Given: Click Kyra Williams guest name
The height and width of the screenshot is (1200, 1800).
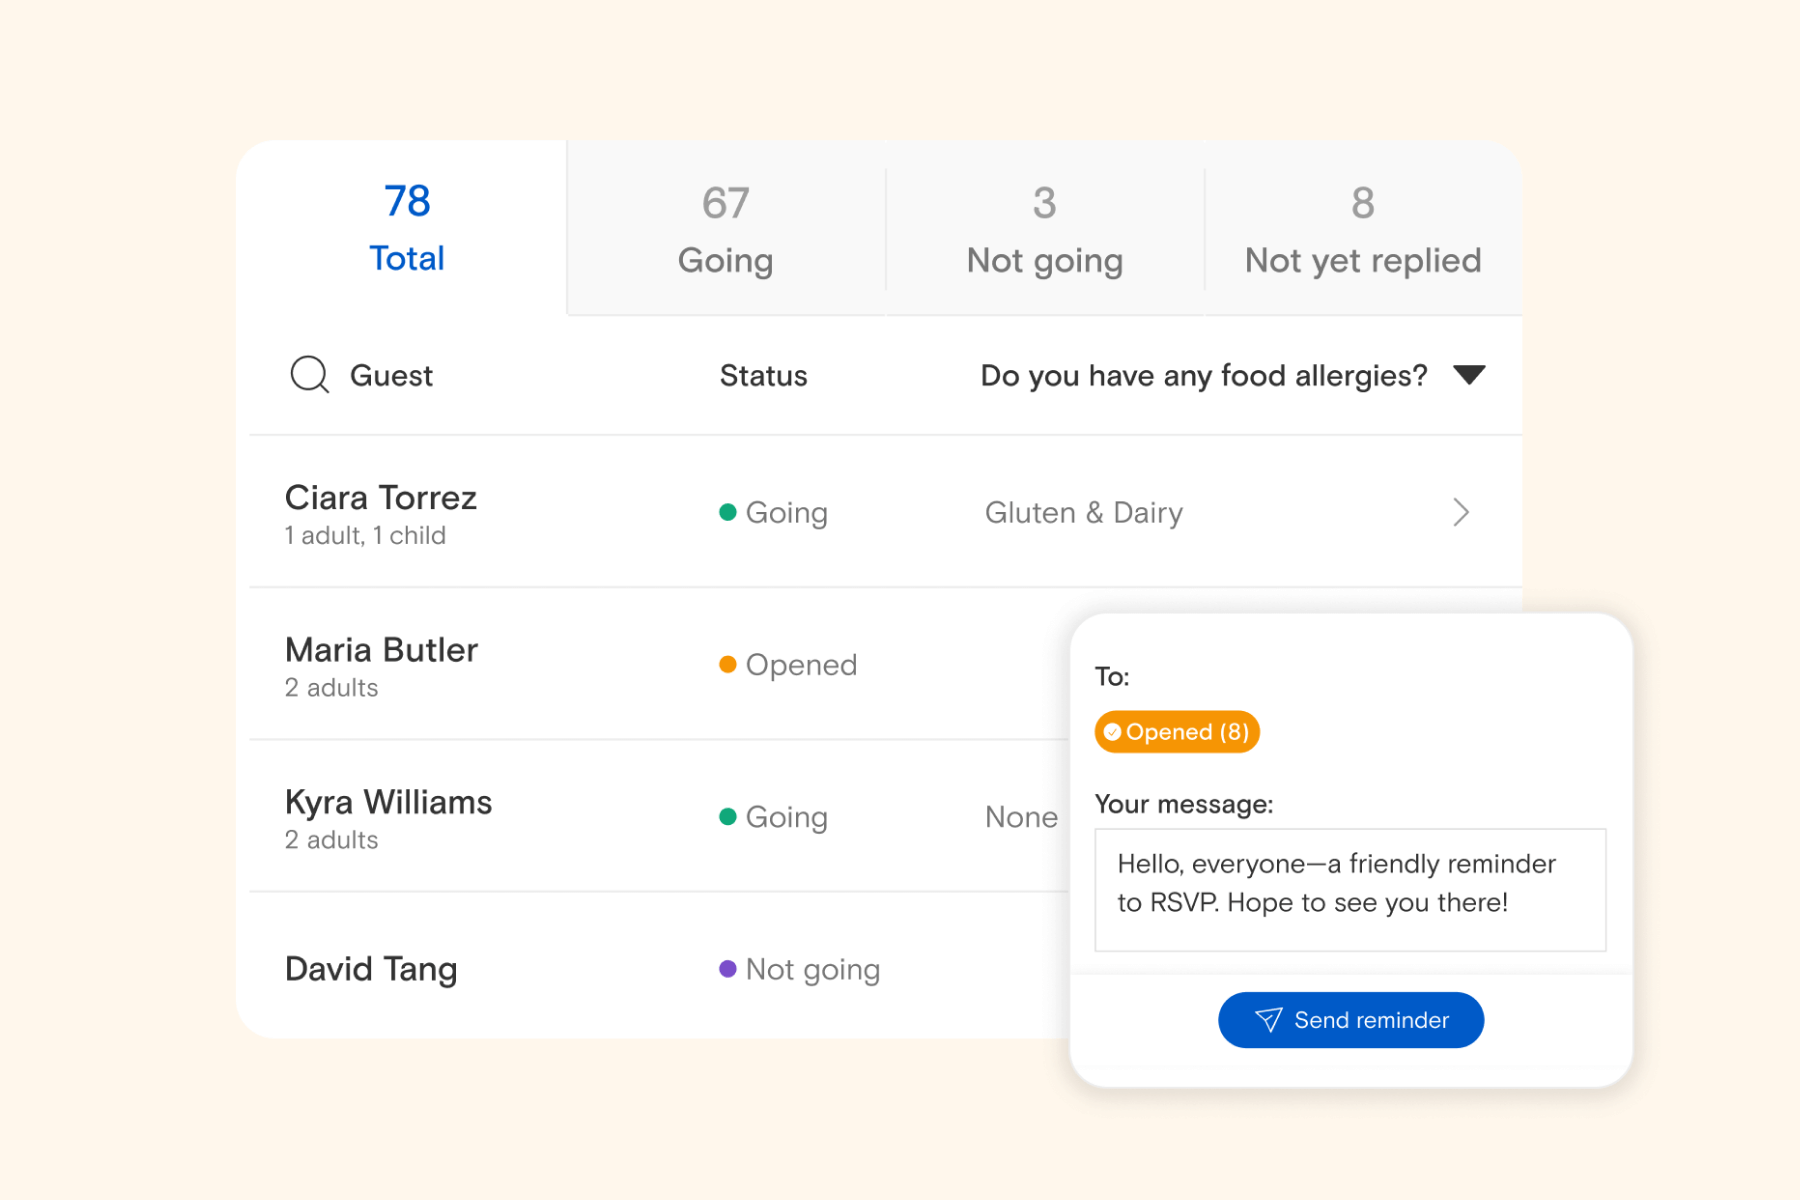Looking at the screenshot, I should [388, 802].
